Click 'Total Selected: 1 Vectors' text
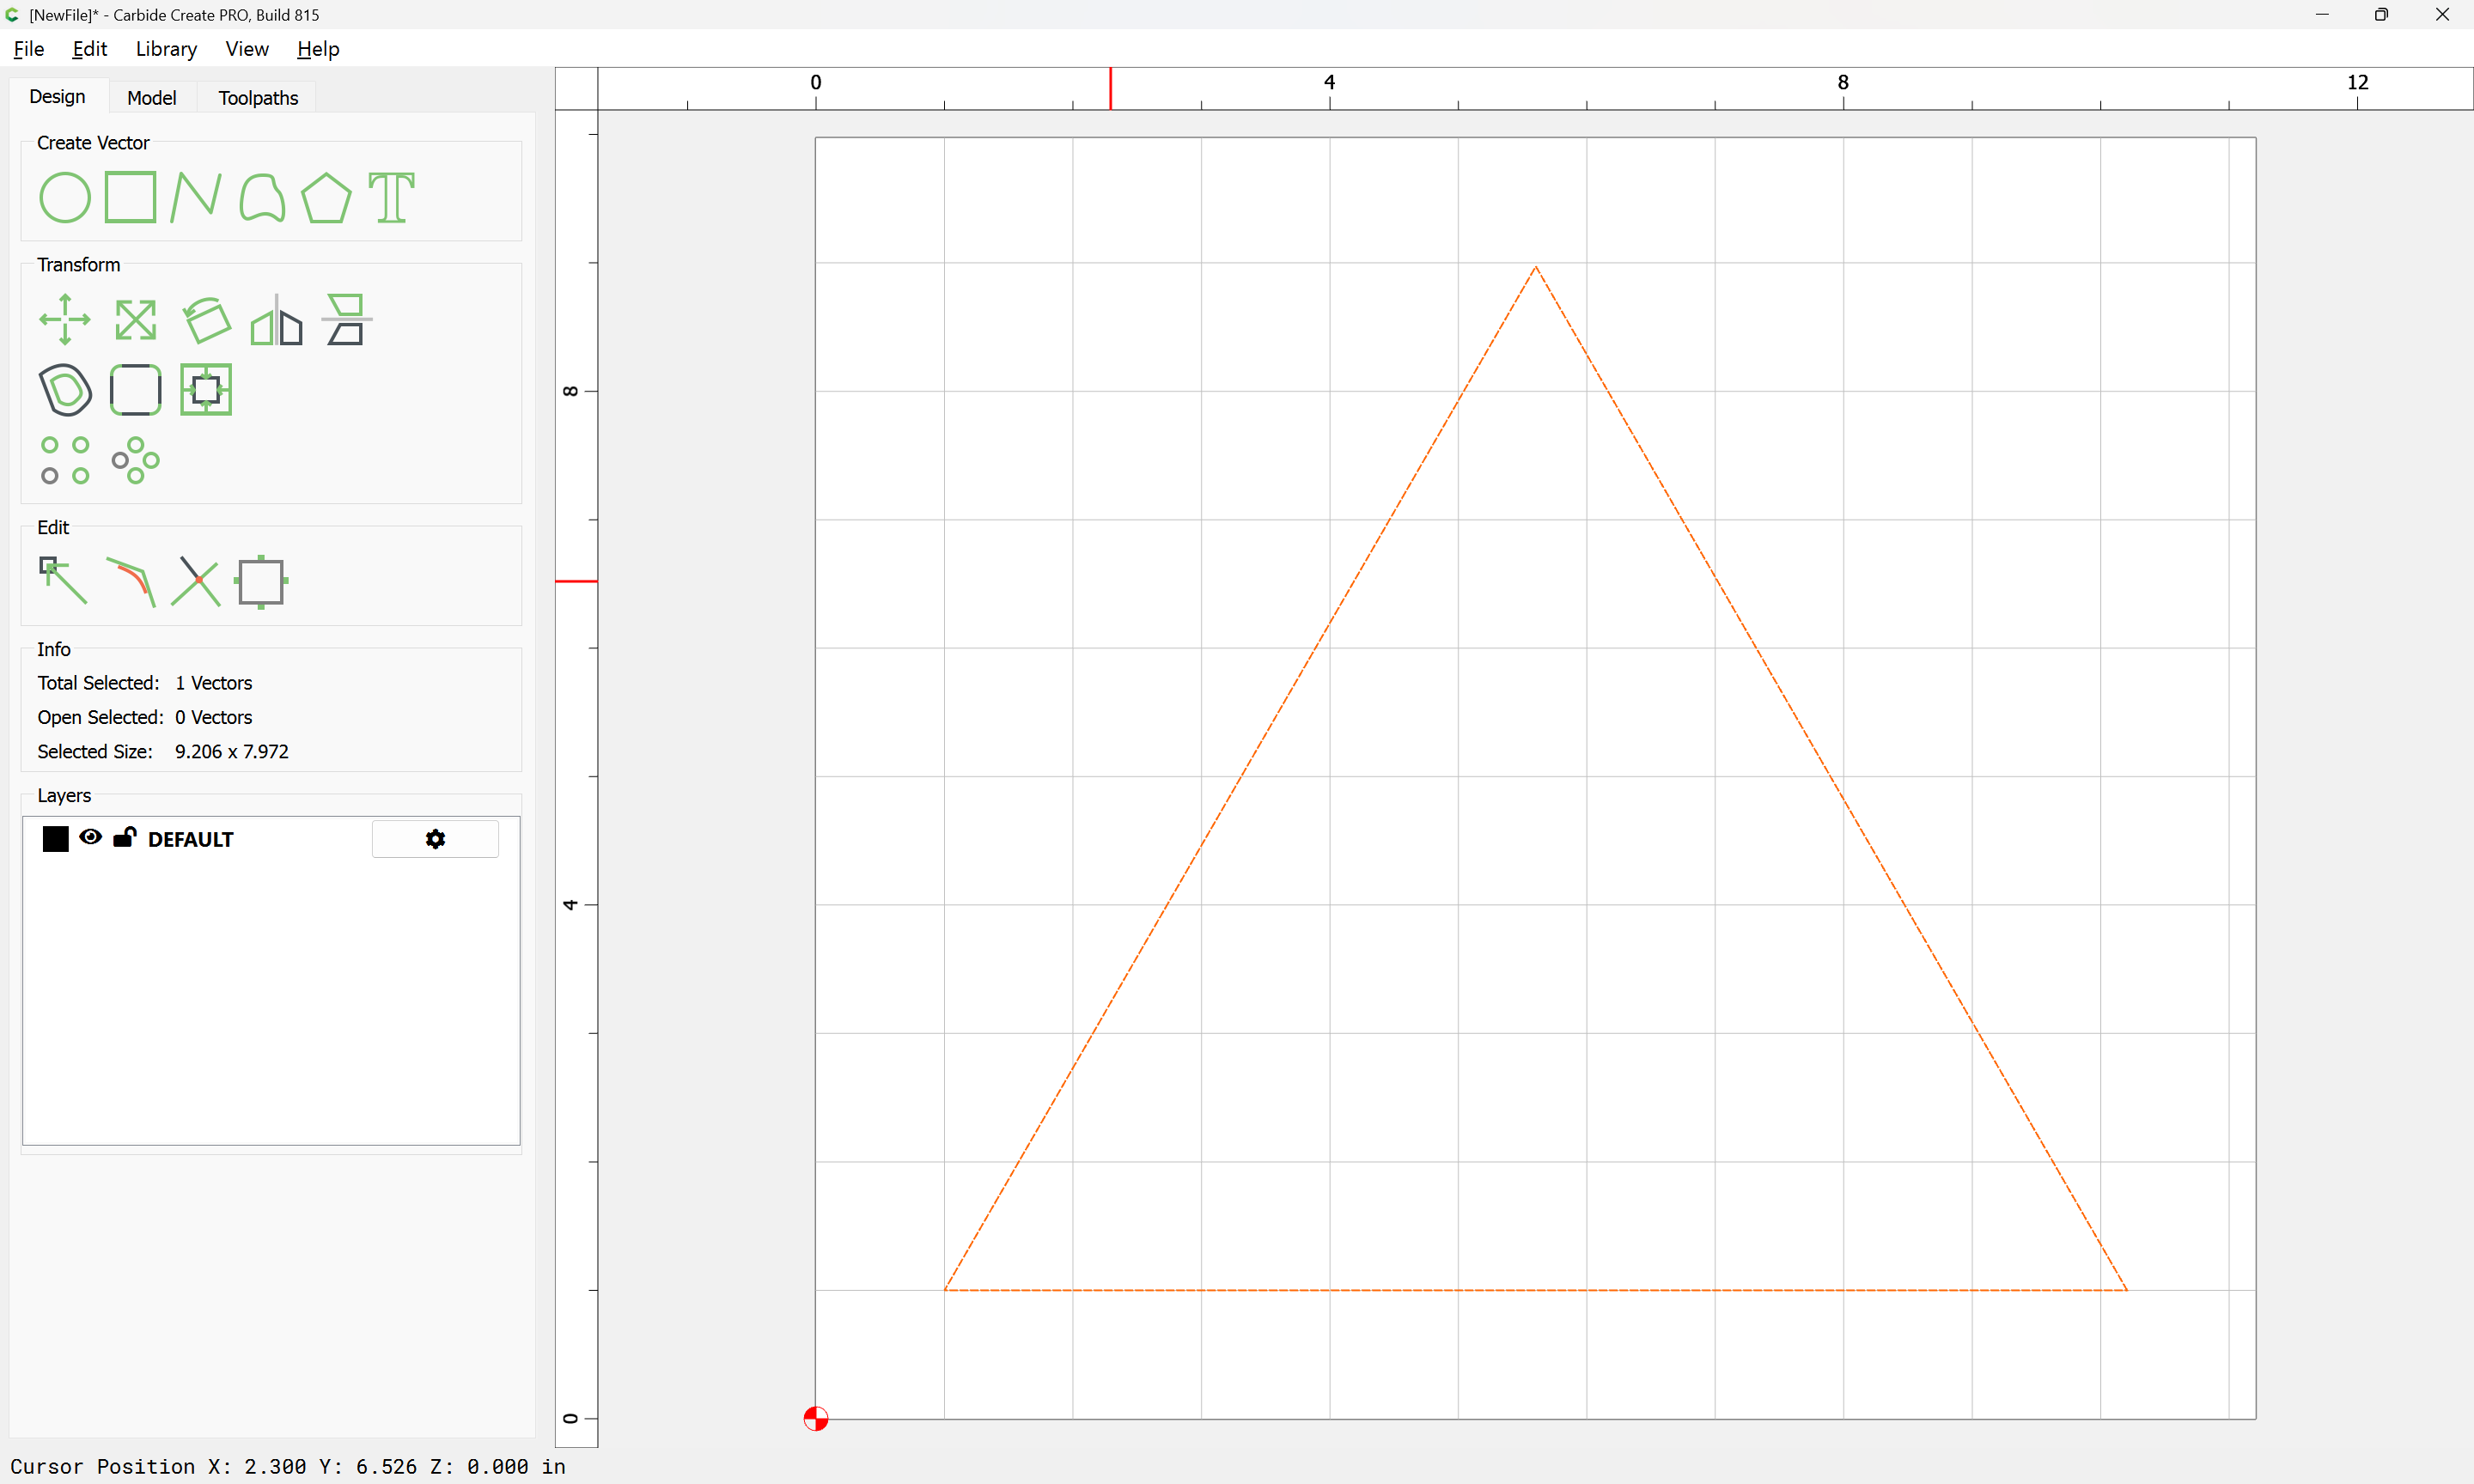Screen dimensions: 2474x1484 point(145,683)
